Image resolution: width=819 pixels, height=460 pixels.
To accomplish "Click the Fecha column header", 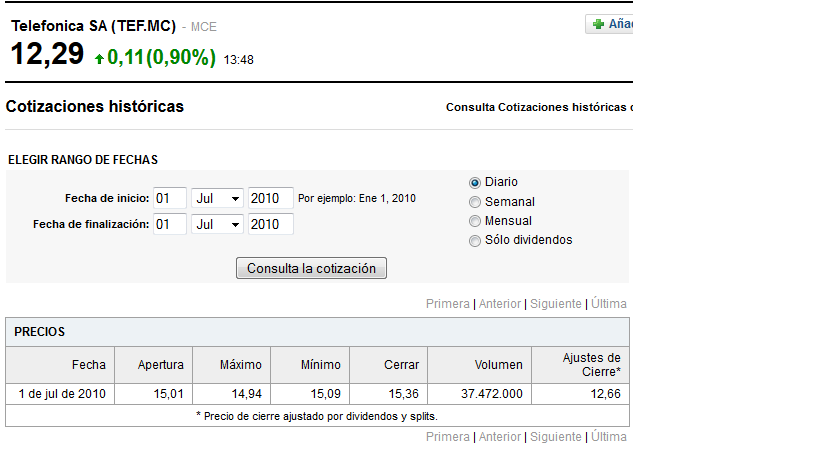I will [x=60, y=365].
